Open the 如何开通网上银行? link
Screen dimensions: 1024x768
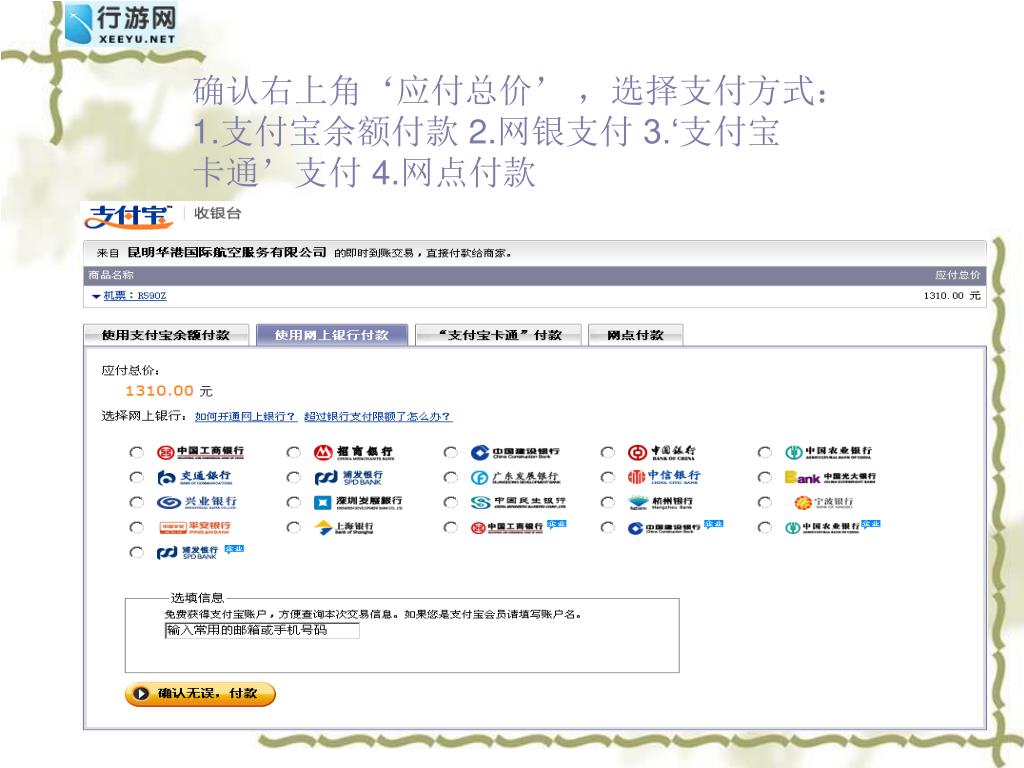246,417
